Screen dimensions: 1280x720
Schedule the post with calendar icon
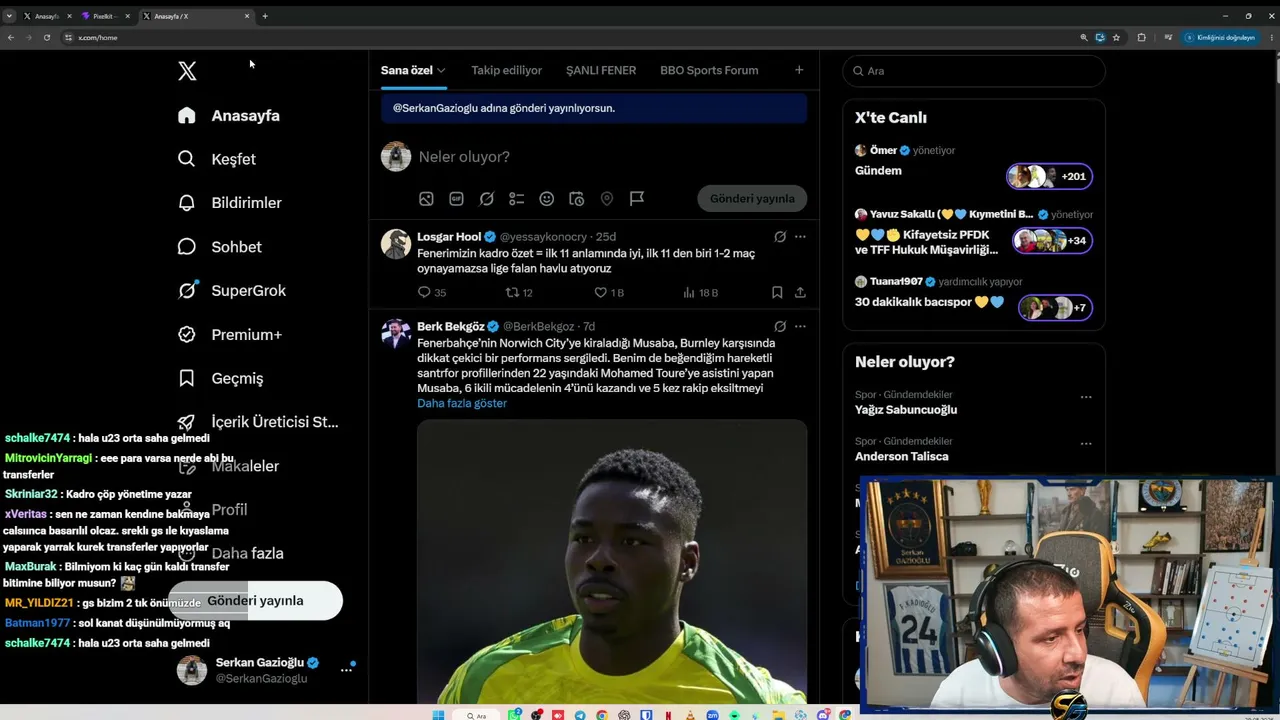pos(577,199)
